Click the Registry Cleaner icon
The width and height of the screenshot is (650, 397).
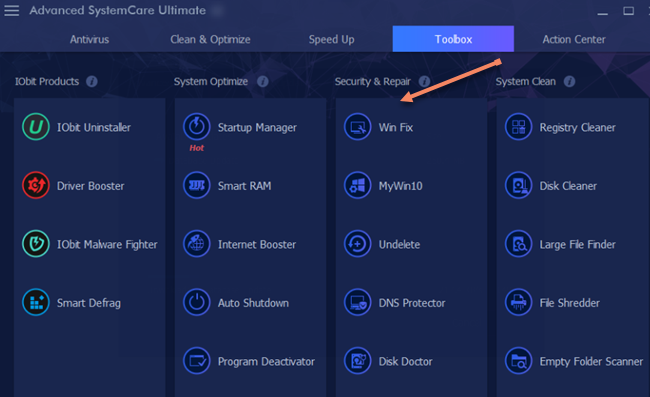518,127
